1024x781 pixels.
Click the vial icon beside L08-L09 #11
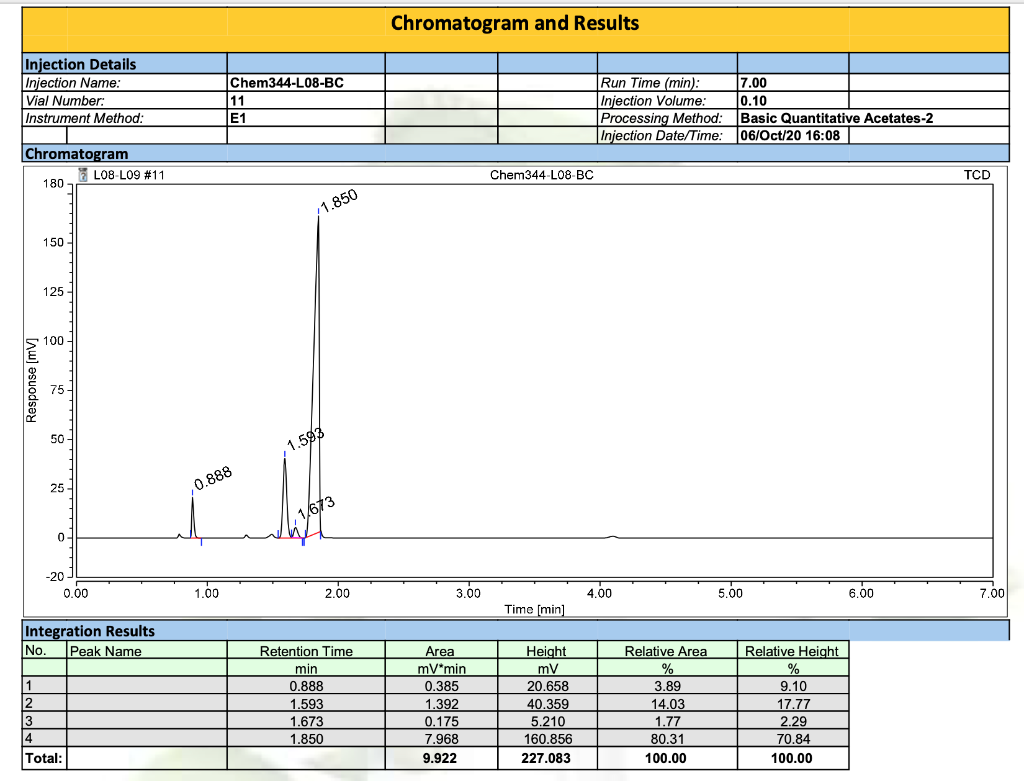83,175
